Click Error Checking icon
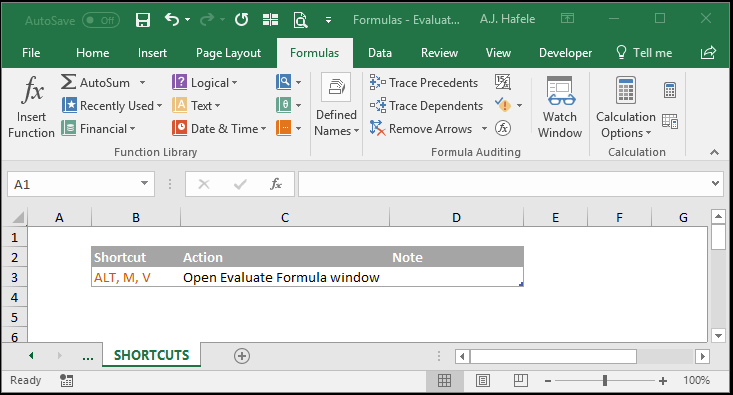Viewport: 733px width, 395px height. pyautogui.click(x=503, y=105)
